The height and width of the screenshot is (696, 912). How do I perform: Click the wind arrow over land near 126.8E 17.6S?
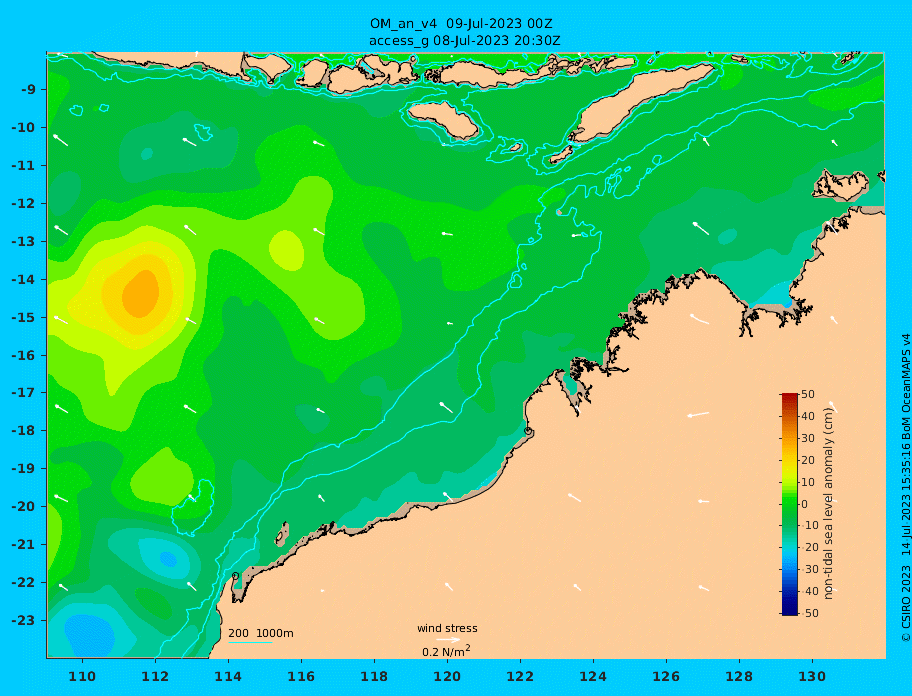point(698,415)
